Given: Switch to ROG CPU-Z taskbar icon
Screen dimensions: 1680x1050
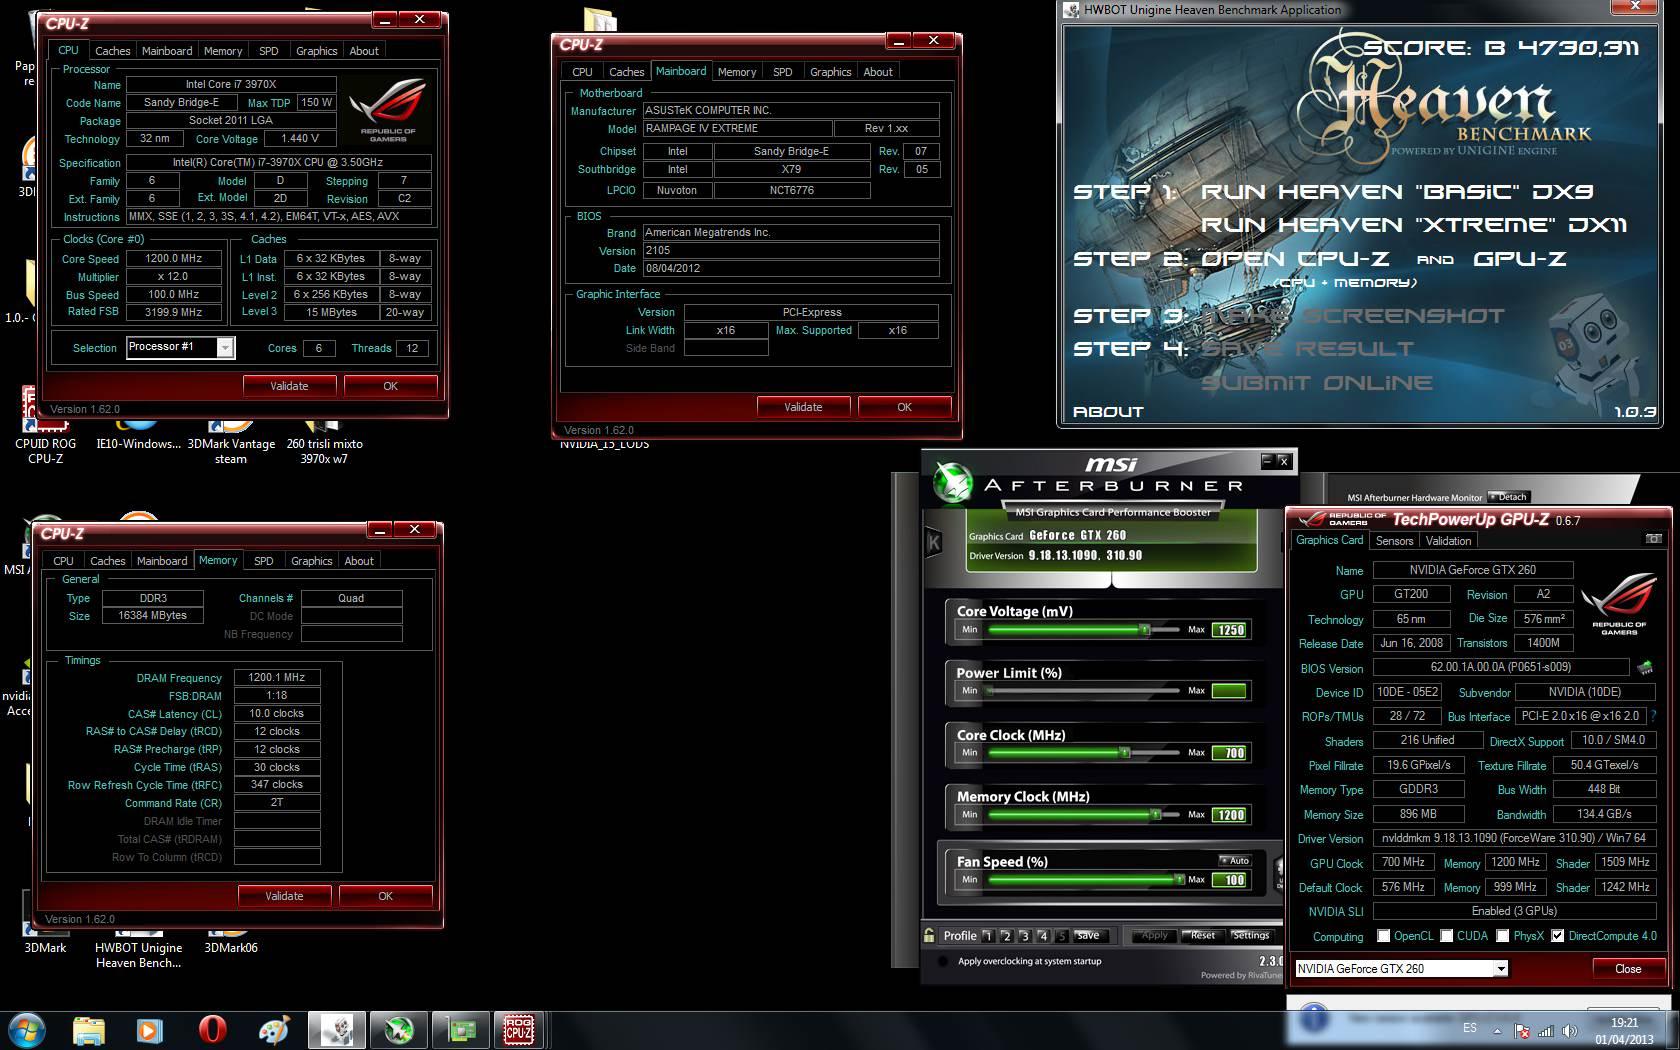Looking at the screenshot, I should point(519,1030).
